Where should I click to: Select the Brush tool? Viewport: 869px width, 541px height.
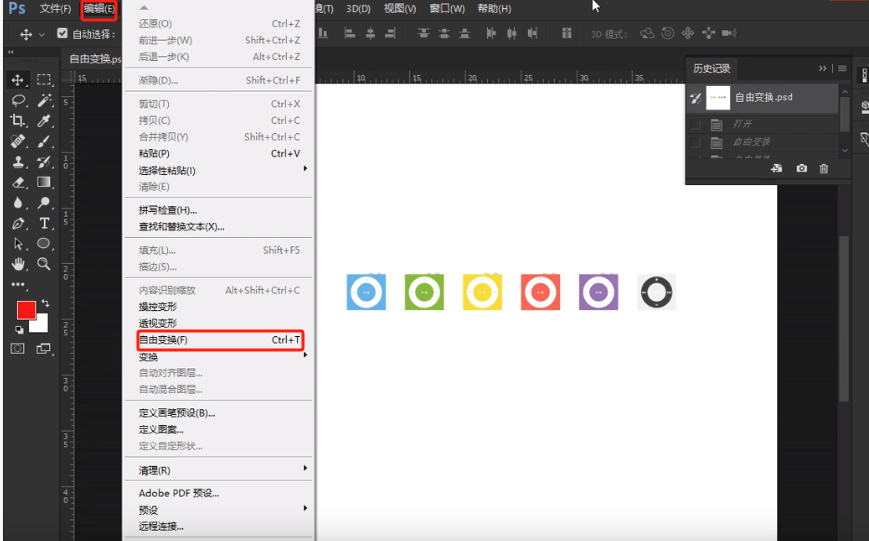point(44,141)
